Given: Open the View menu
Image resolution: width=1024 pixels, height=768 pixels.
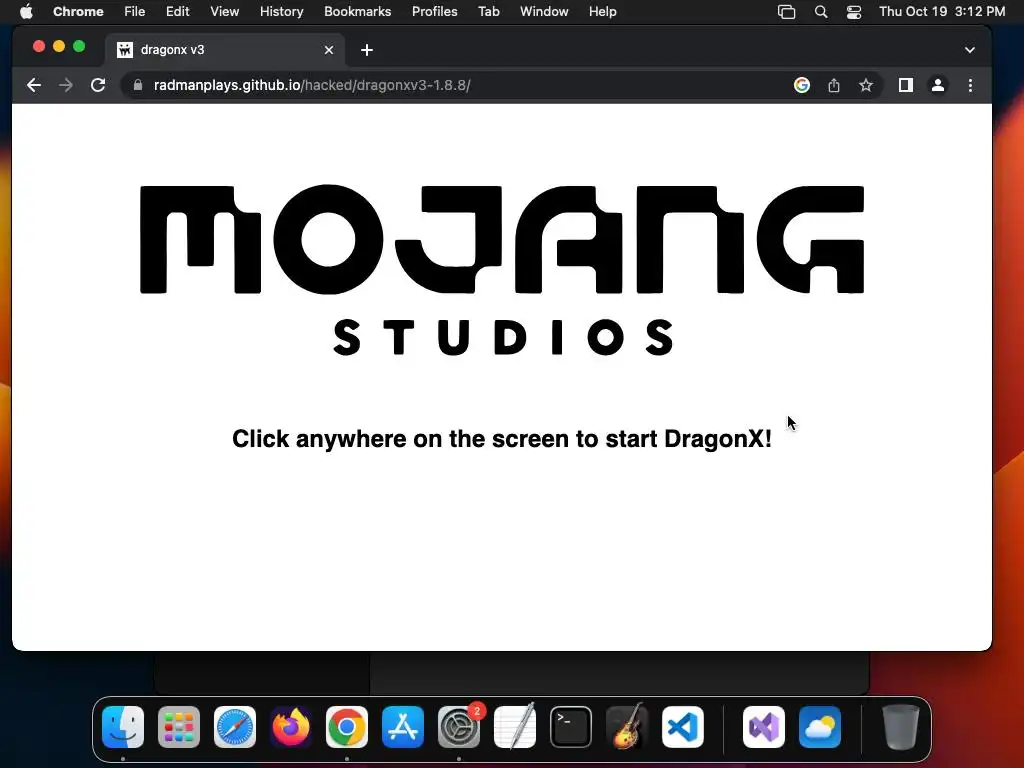Looking at the screenshot, I should coord(224,12).
